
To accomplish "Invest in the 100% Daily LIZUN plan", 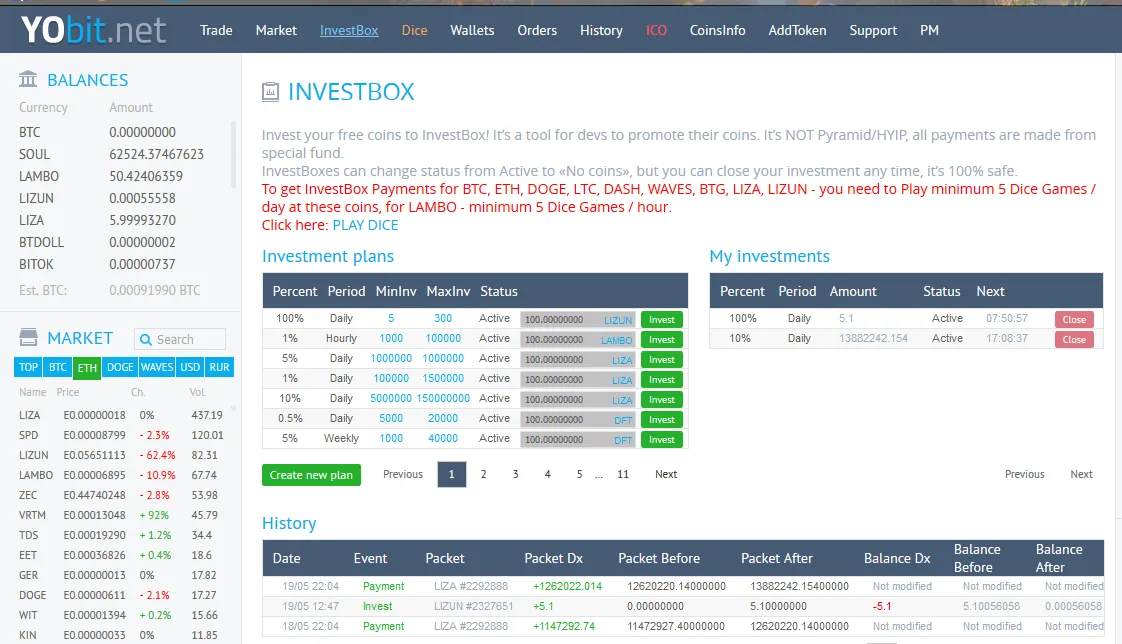I will coord(661,320).
